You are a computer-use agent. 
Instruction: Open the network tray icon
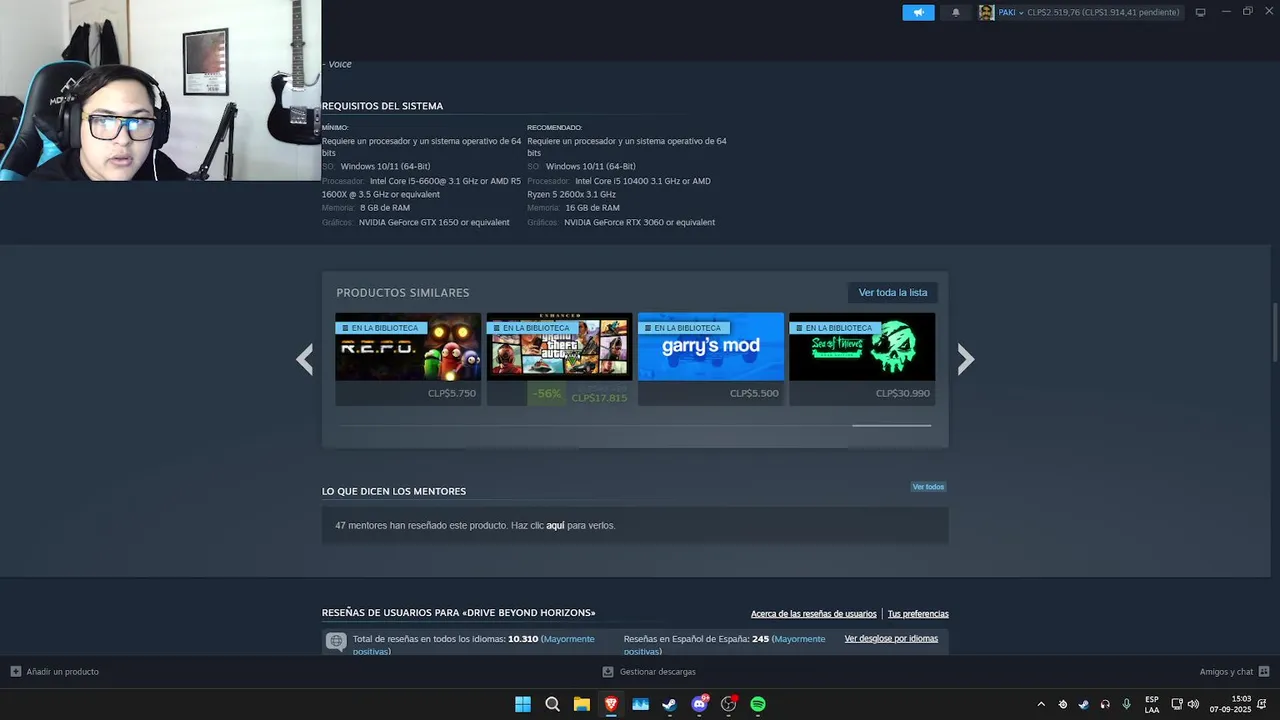pos(1177,704)
